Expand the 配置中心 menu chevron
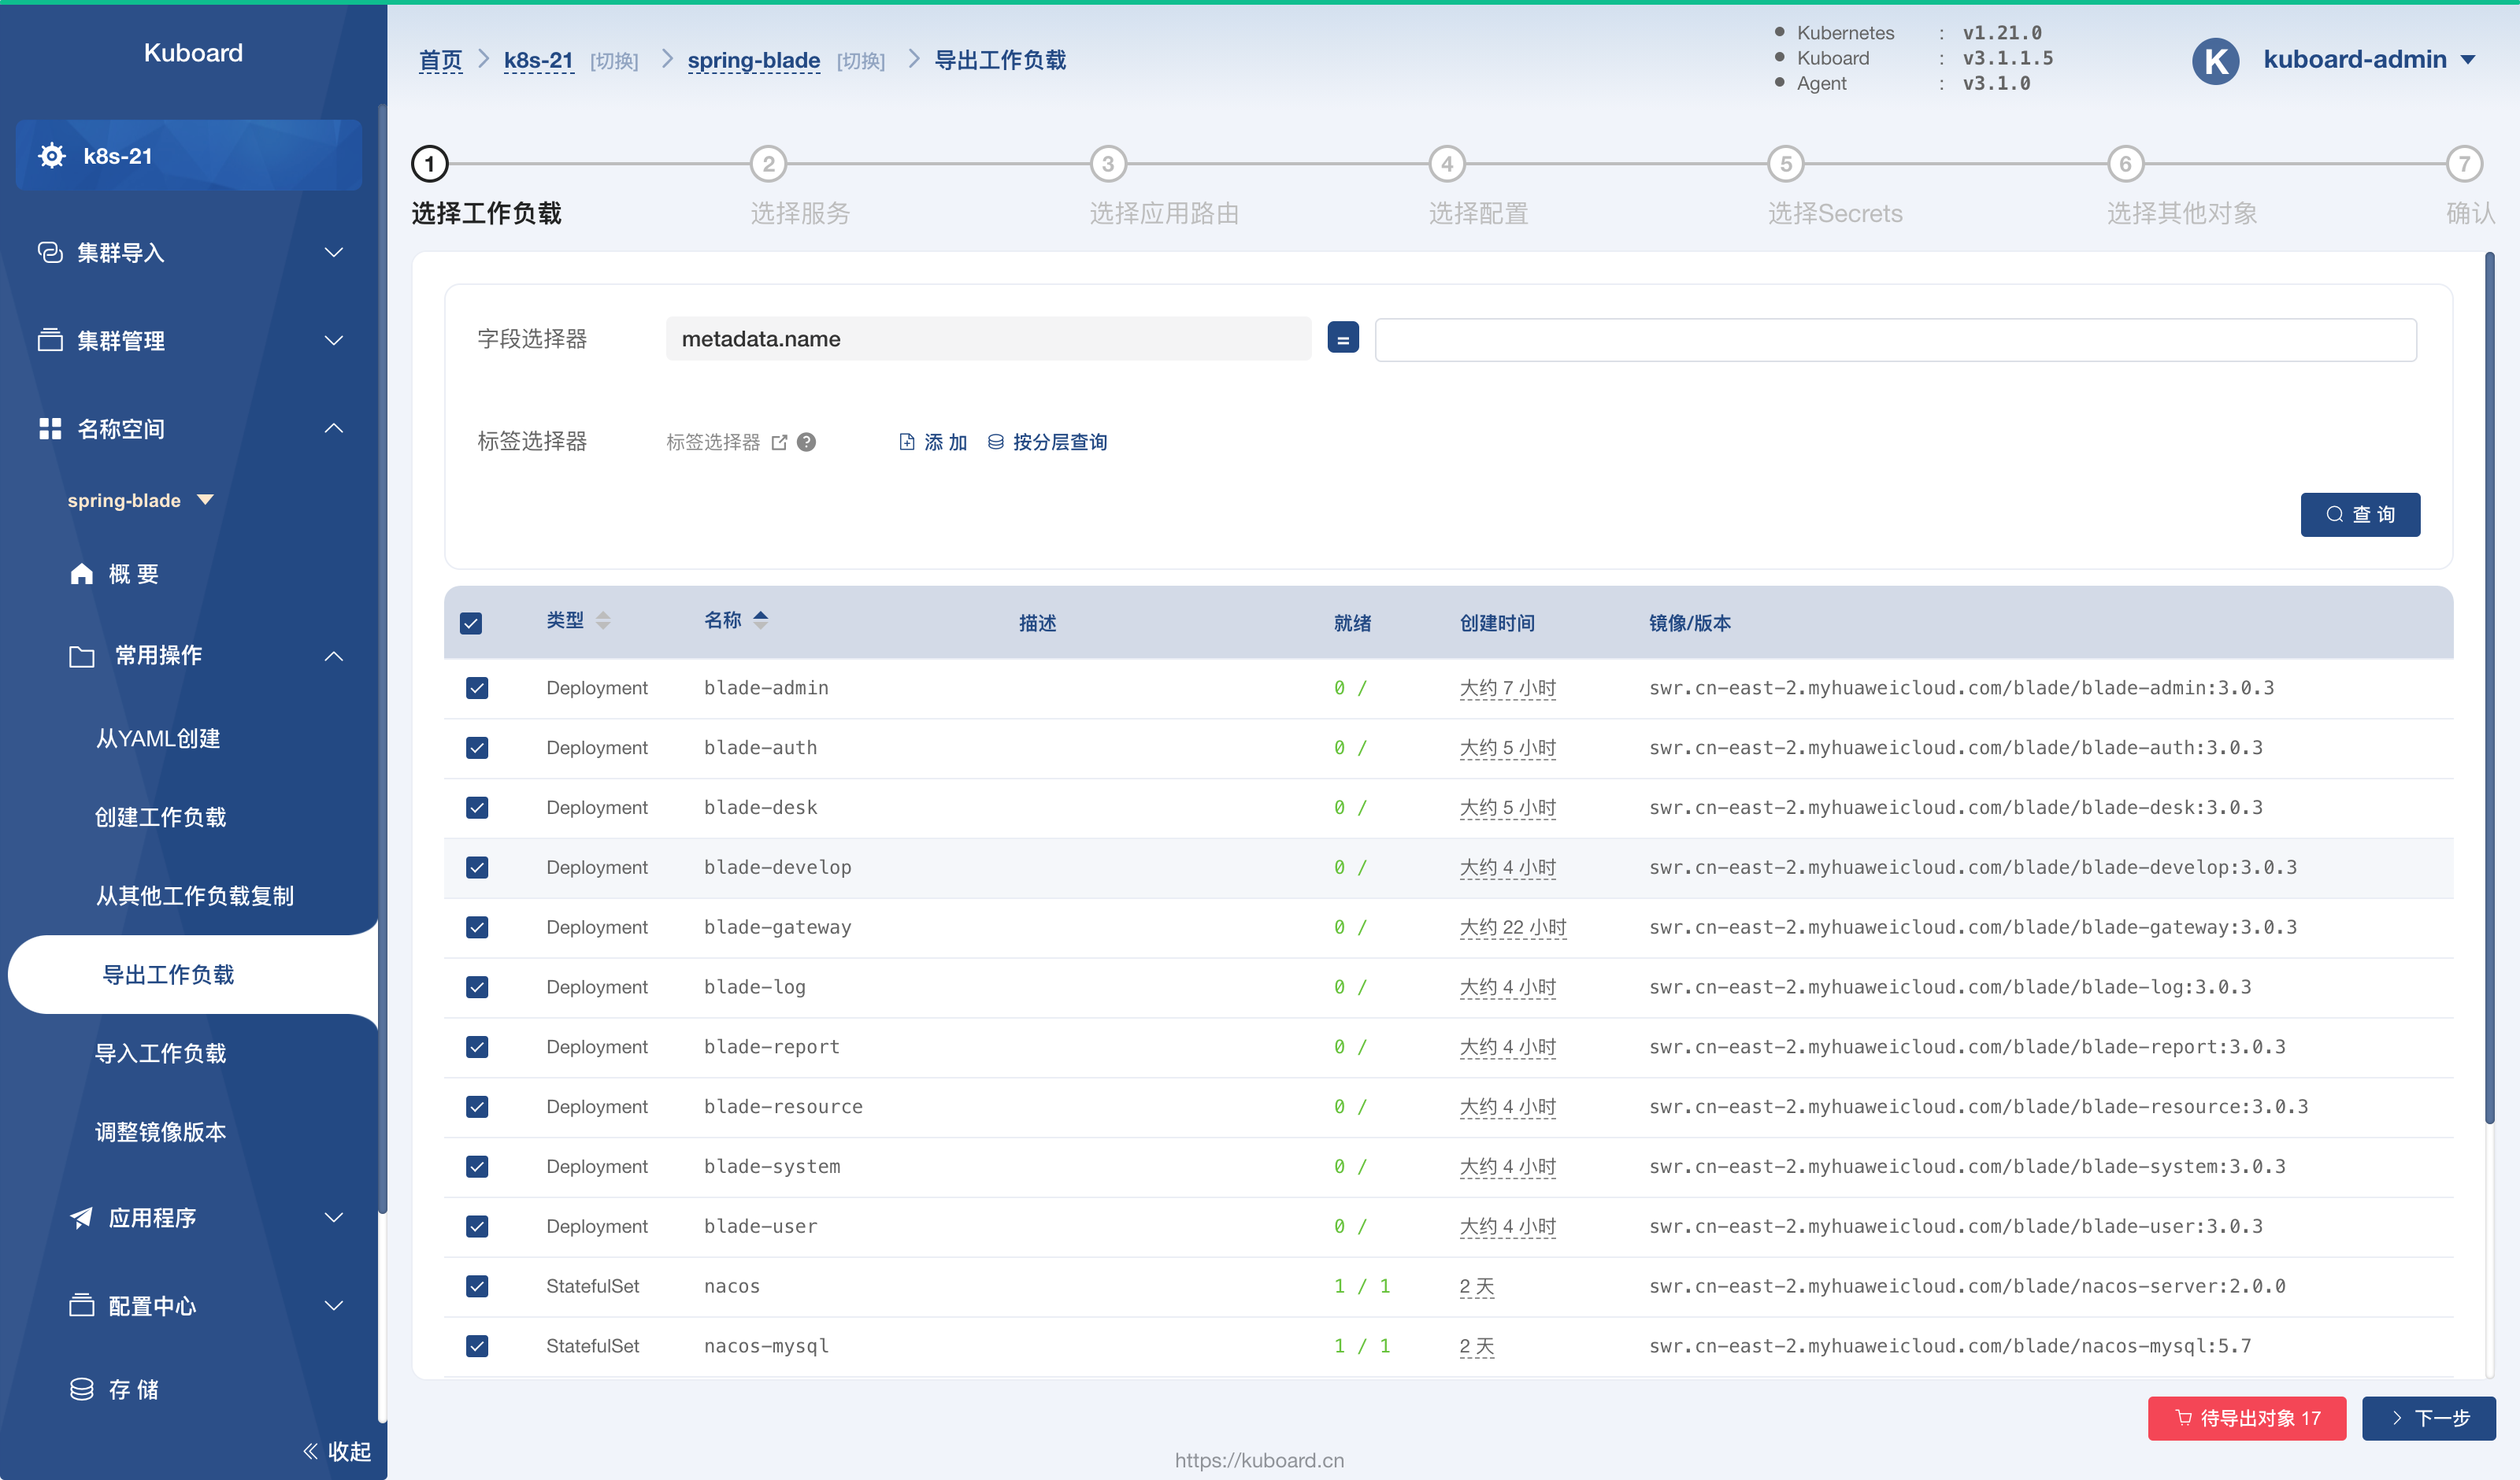 click(334, 1305)
